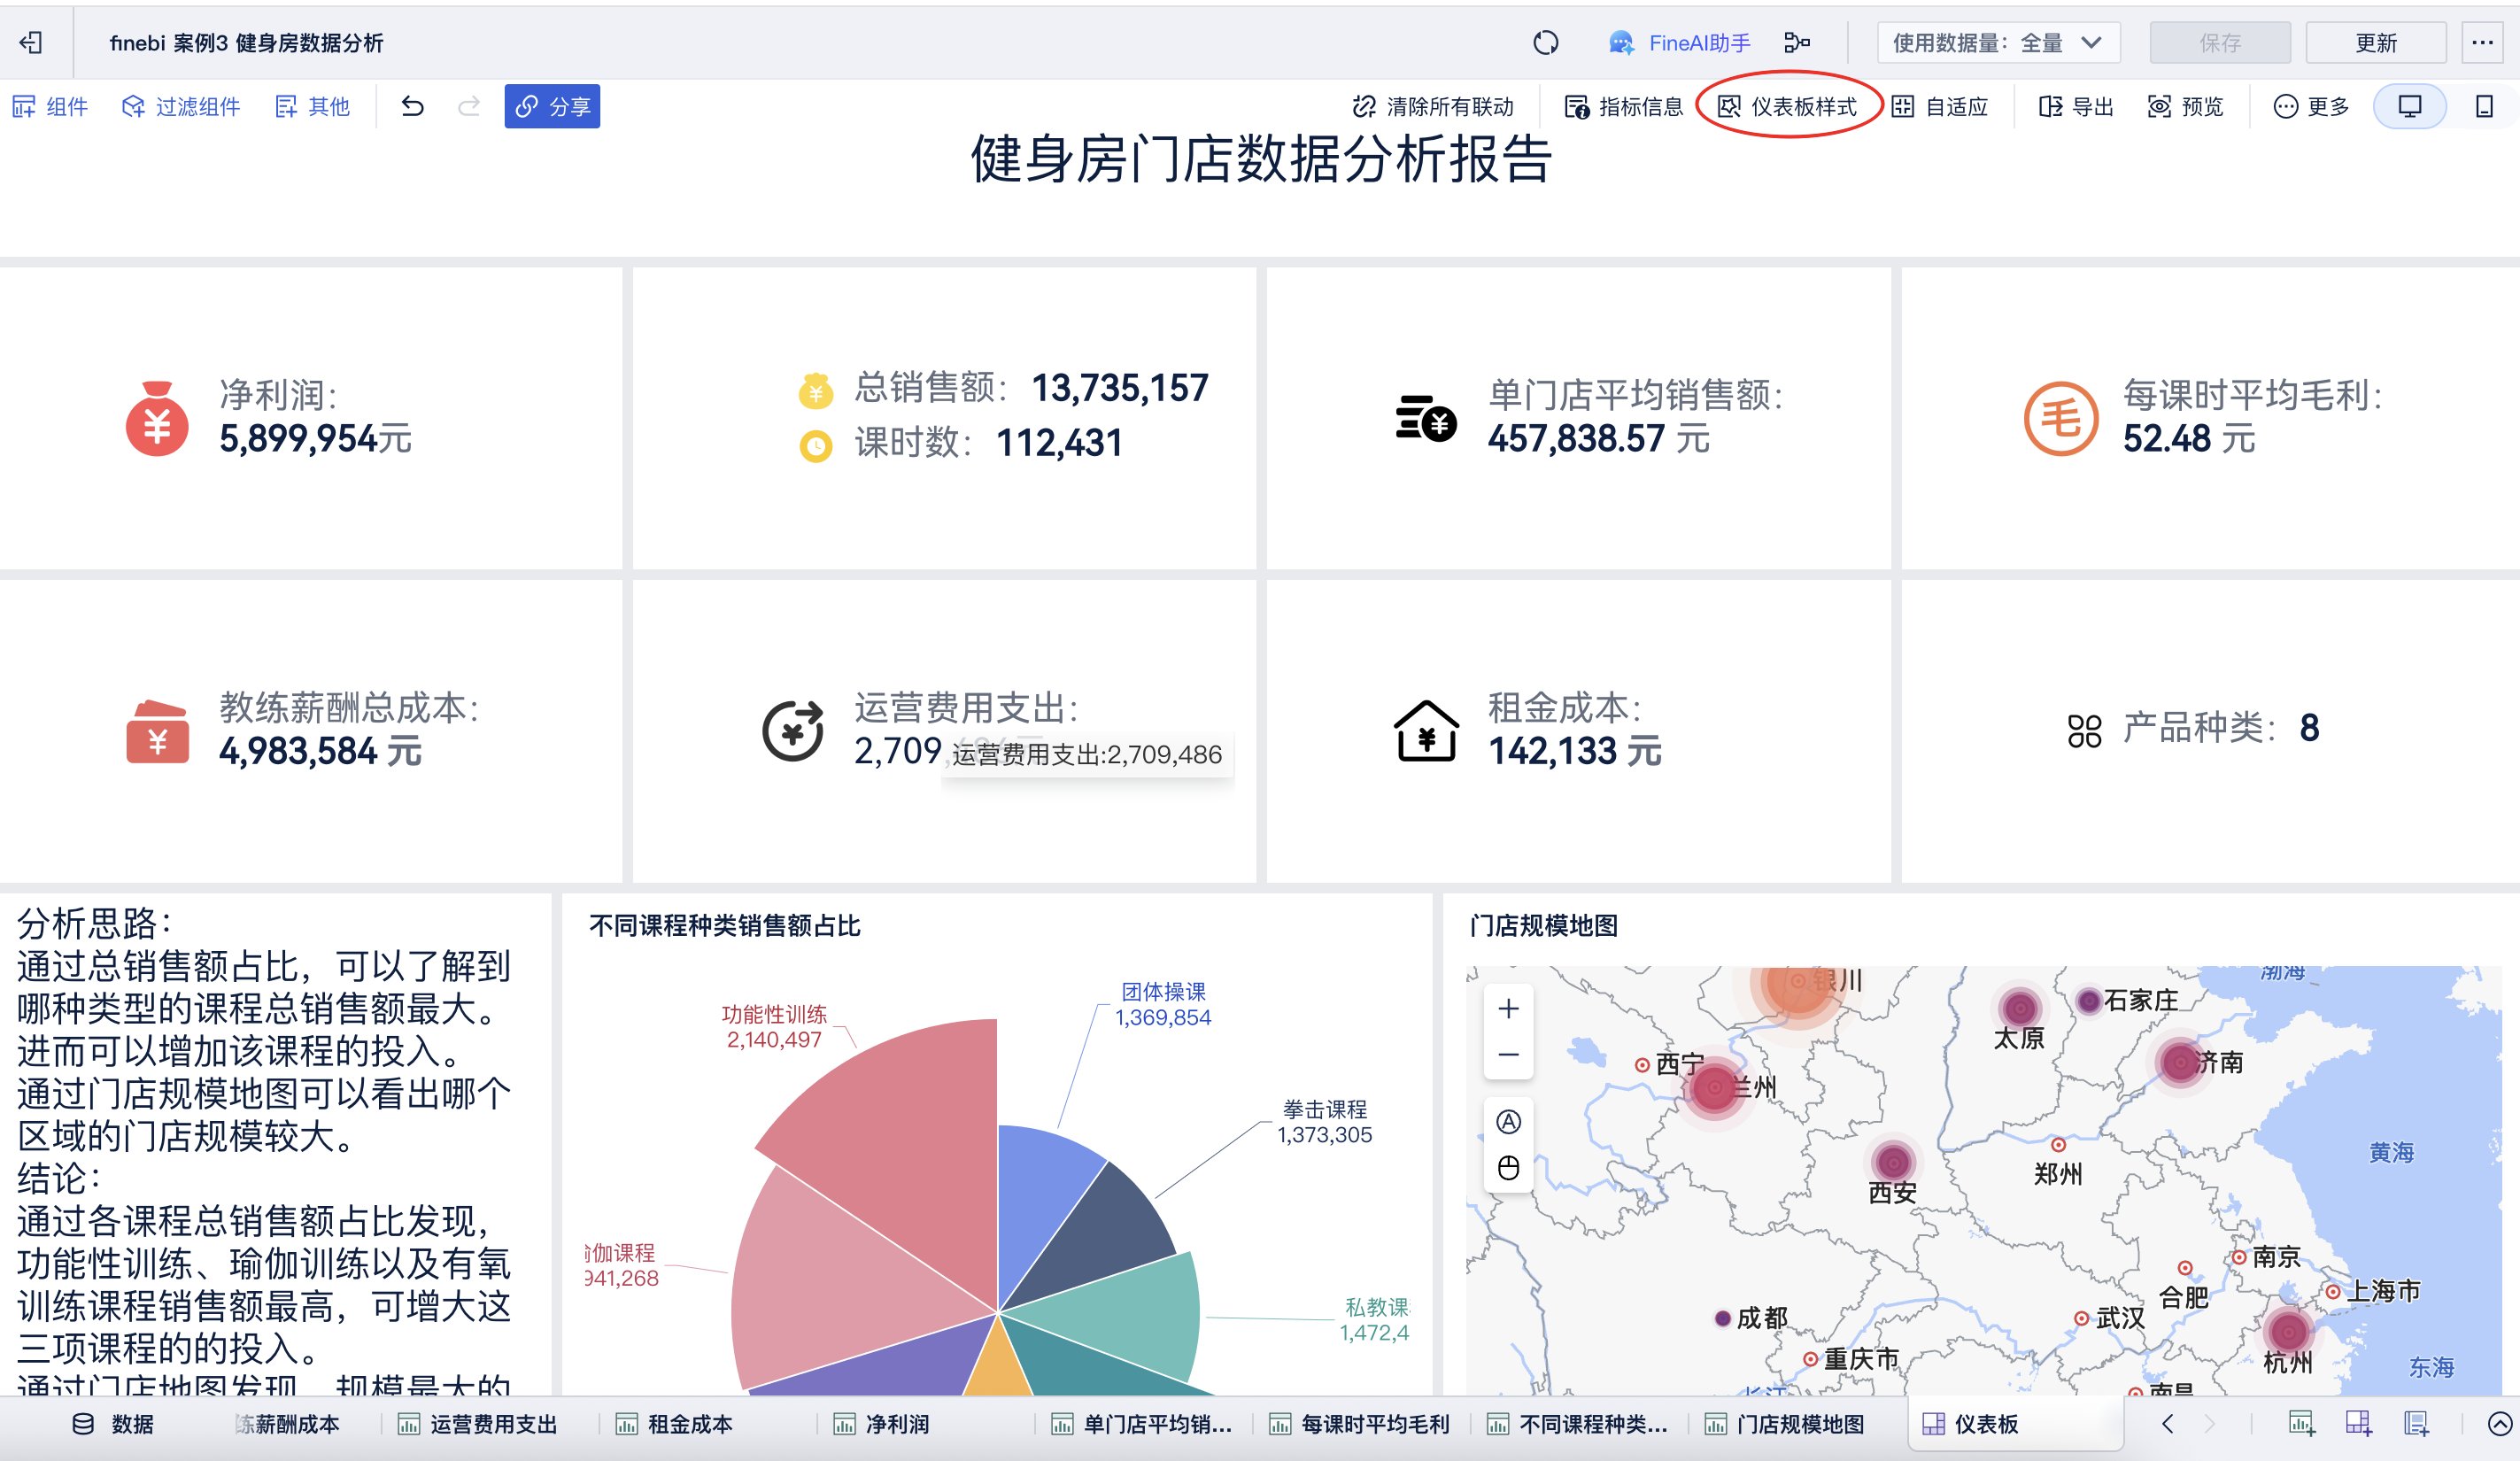Toggle 自适应 adaptive layout
The image size is (2520, 1461).
[x=1940, y=106]
